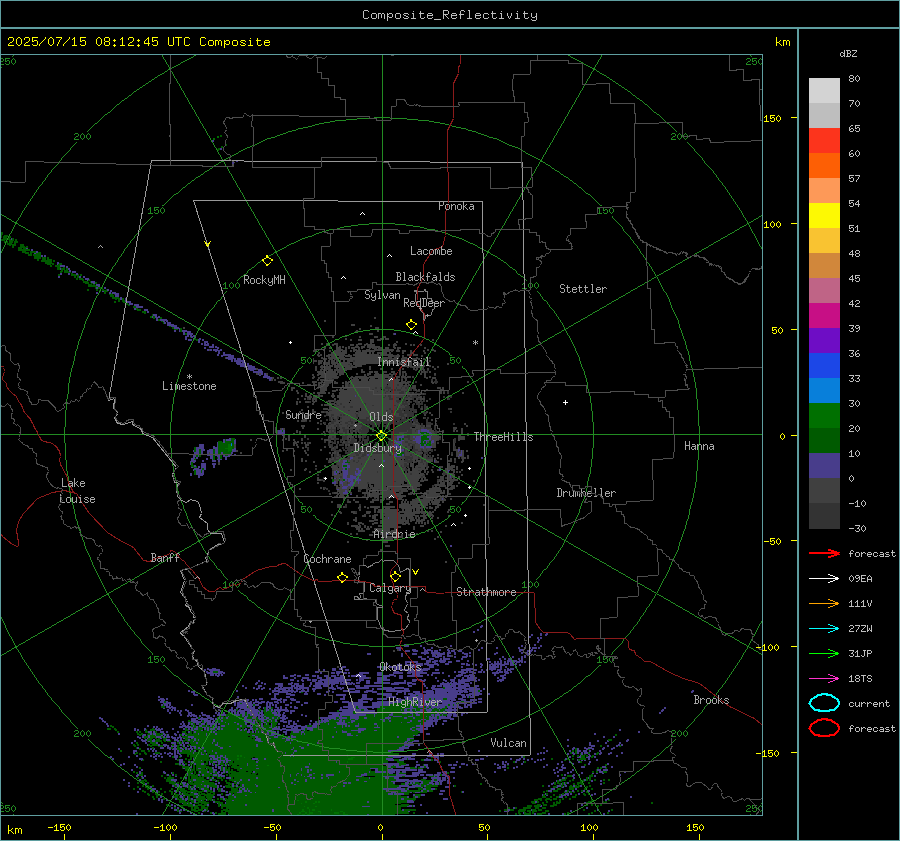Select yellow diamond marker above Calgary label
900x841 pixels.
395,576
